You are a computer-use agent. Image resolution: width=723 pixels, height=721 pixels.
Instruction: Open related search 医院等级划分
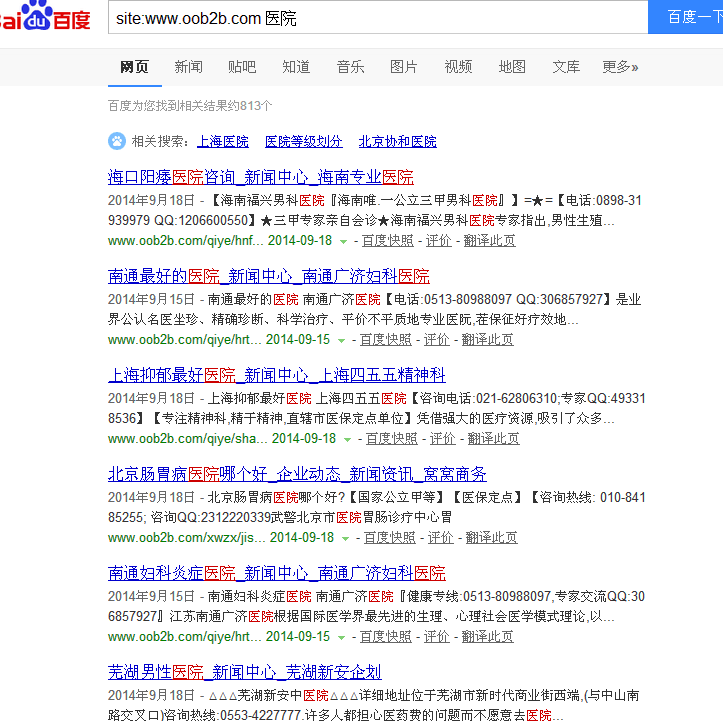click(x=303, y=142)
